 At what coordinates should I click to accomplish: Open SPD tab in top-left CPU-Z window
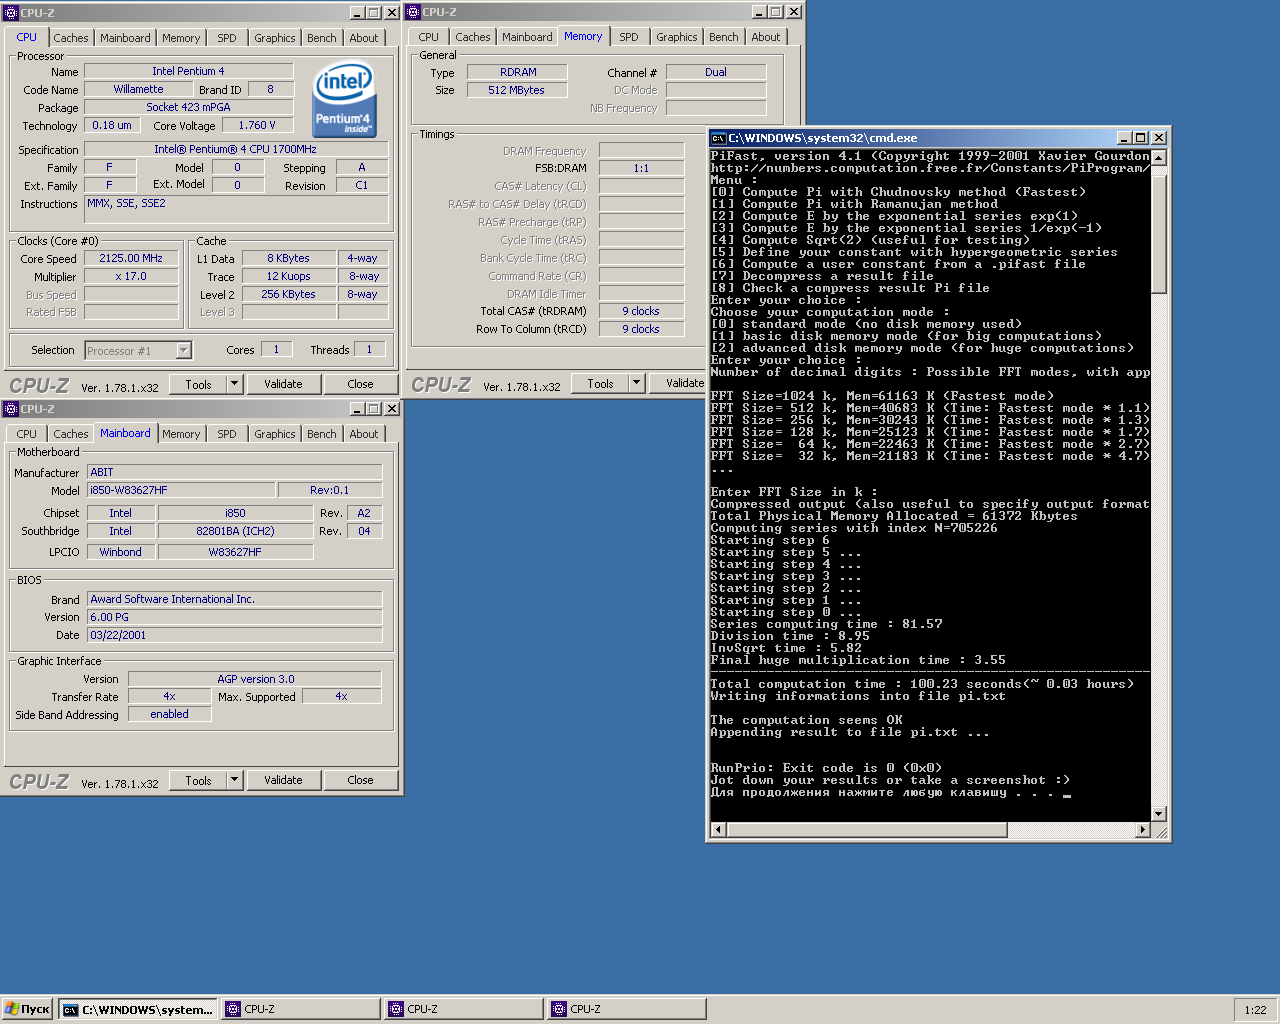(227, 38)
